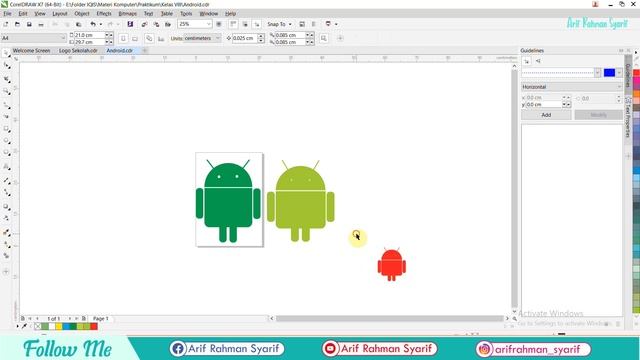This screenshot has width=640, height=360.
Task: Click the Save icon in the toolbar
Action: pos(29,24)
